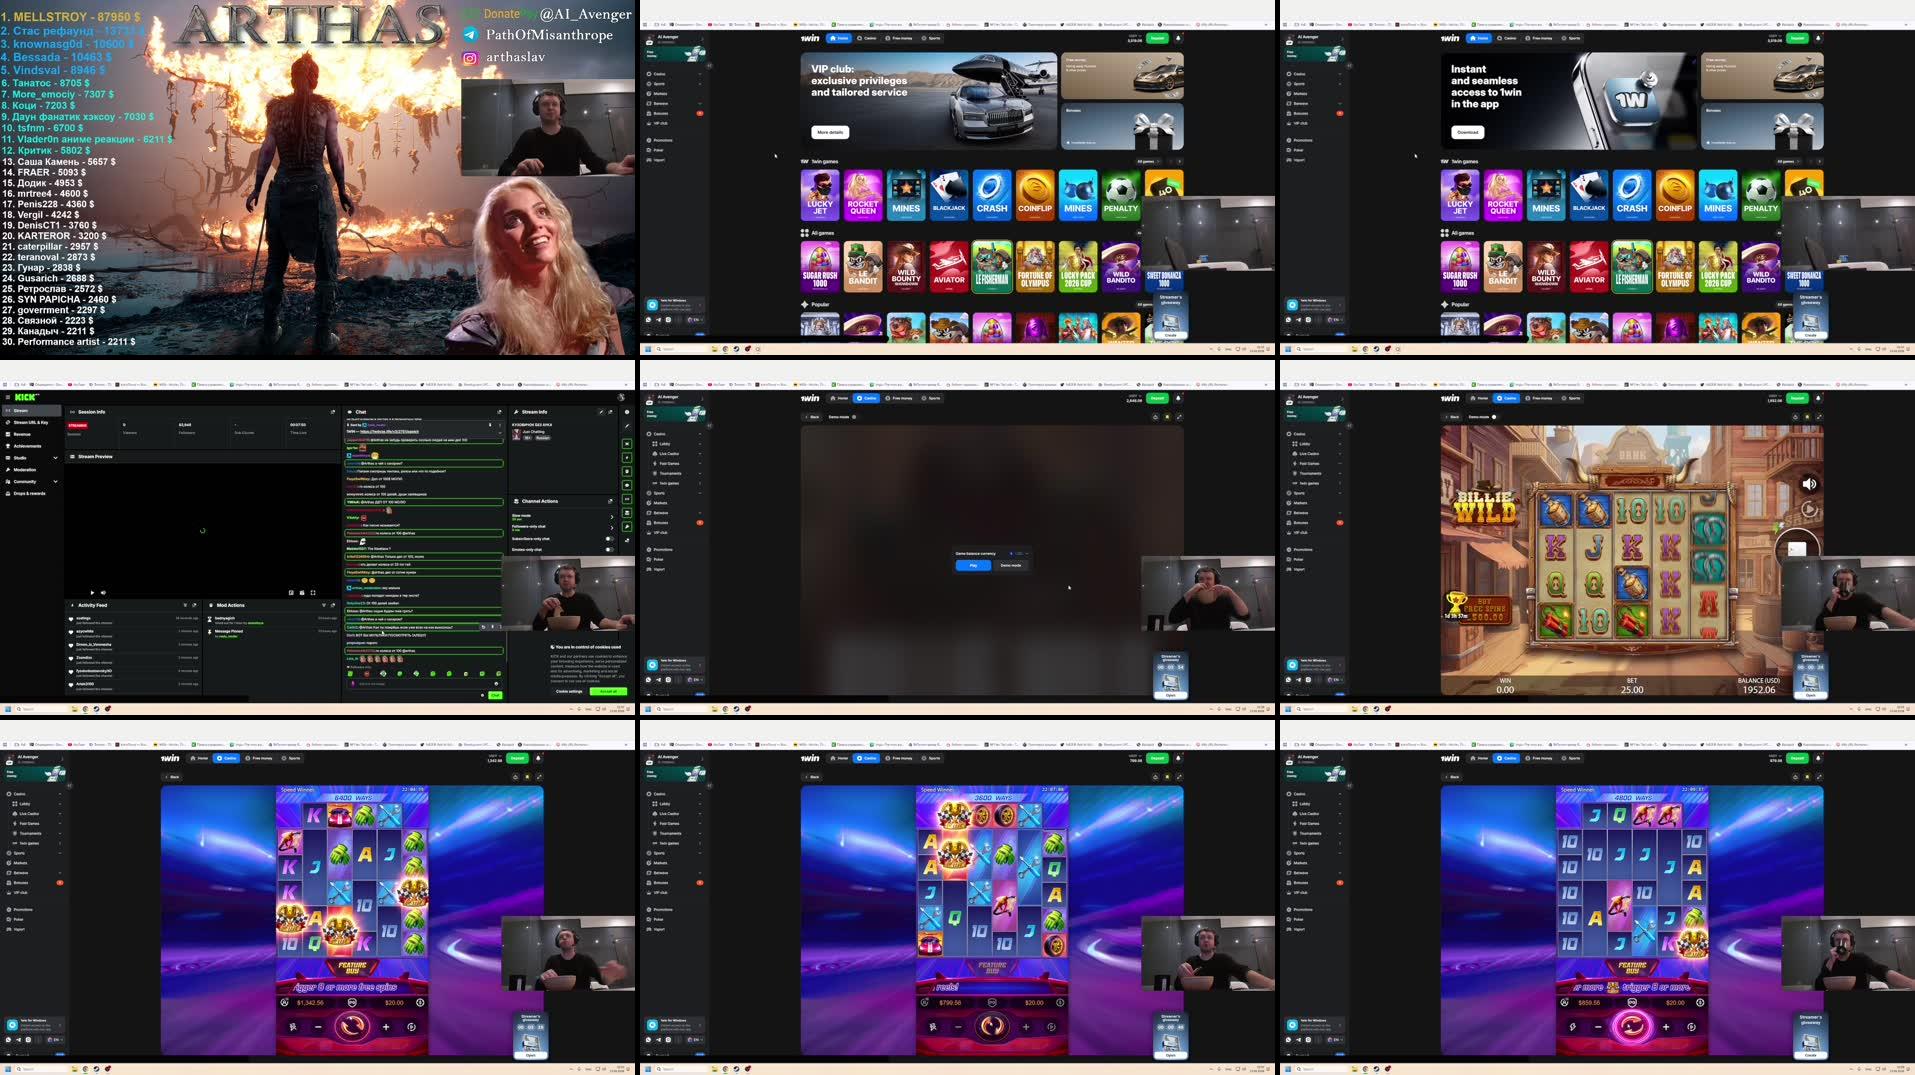Increase bet in the $1,342.56 balance slot
Viewport: 1915px width, 1075px height.
386,1027
